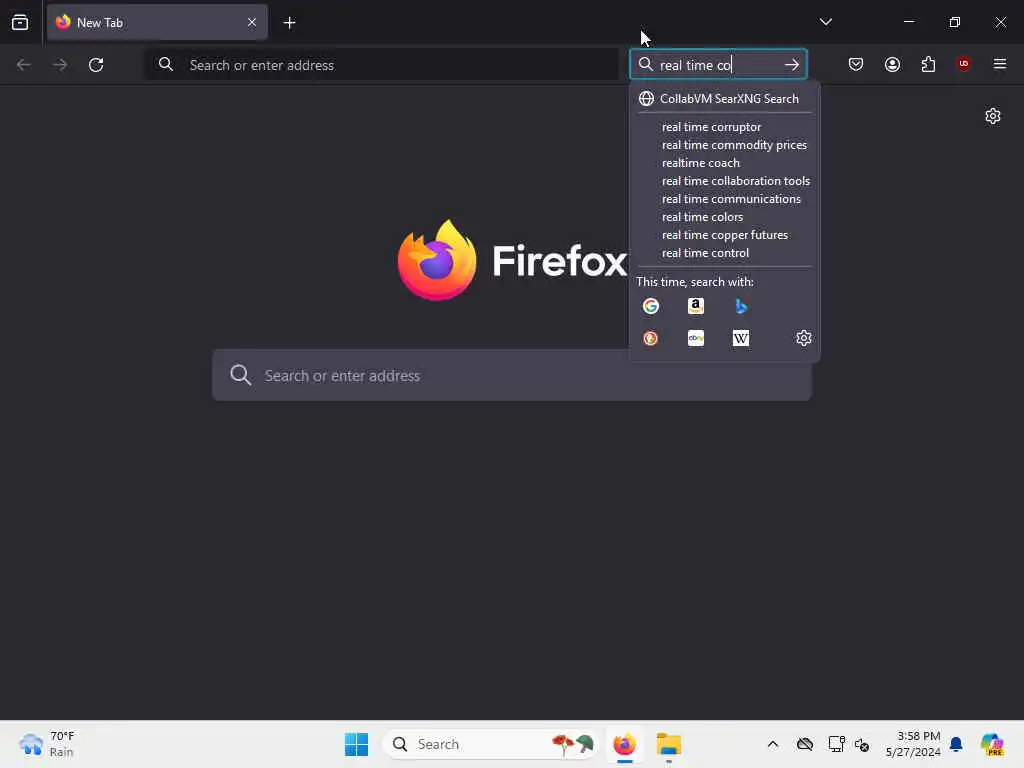Click the center page search field
The image size is (1024, 768).
[511, 376]
